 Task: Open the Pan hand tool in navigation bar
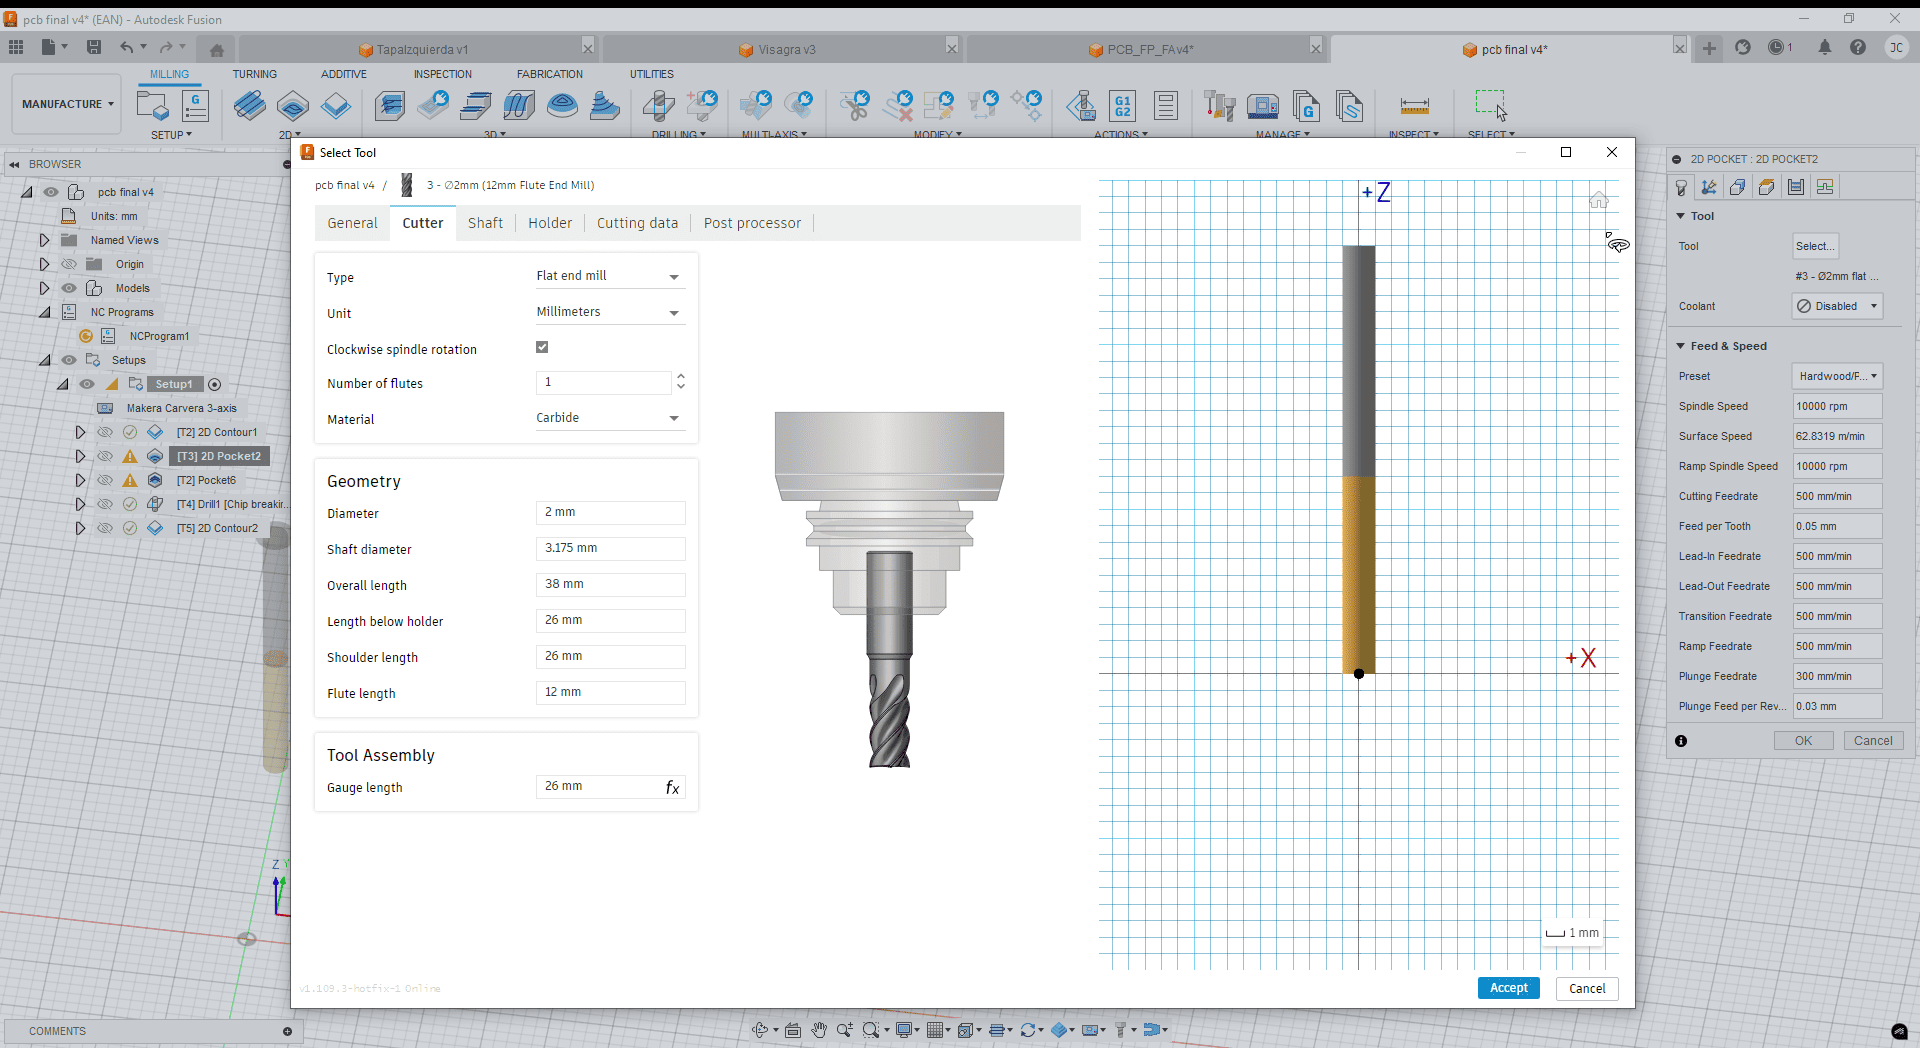(819, 1030)
